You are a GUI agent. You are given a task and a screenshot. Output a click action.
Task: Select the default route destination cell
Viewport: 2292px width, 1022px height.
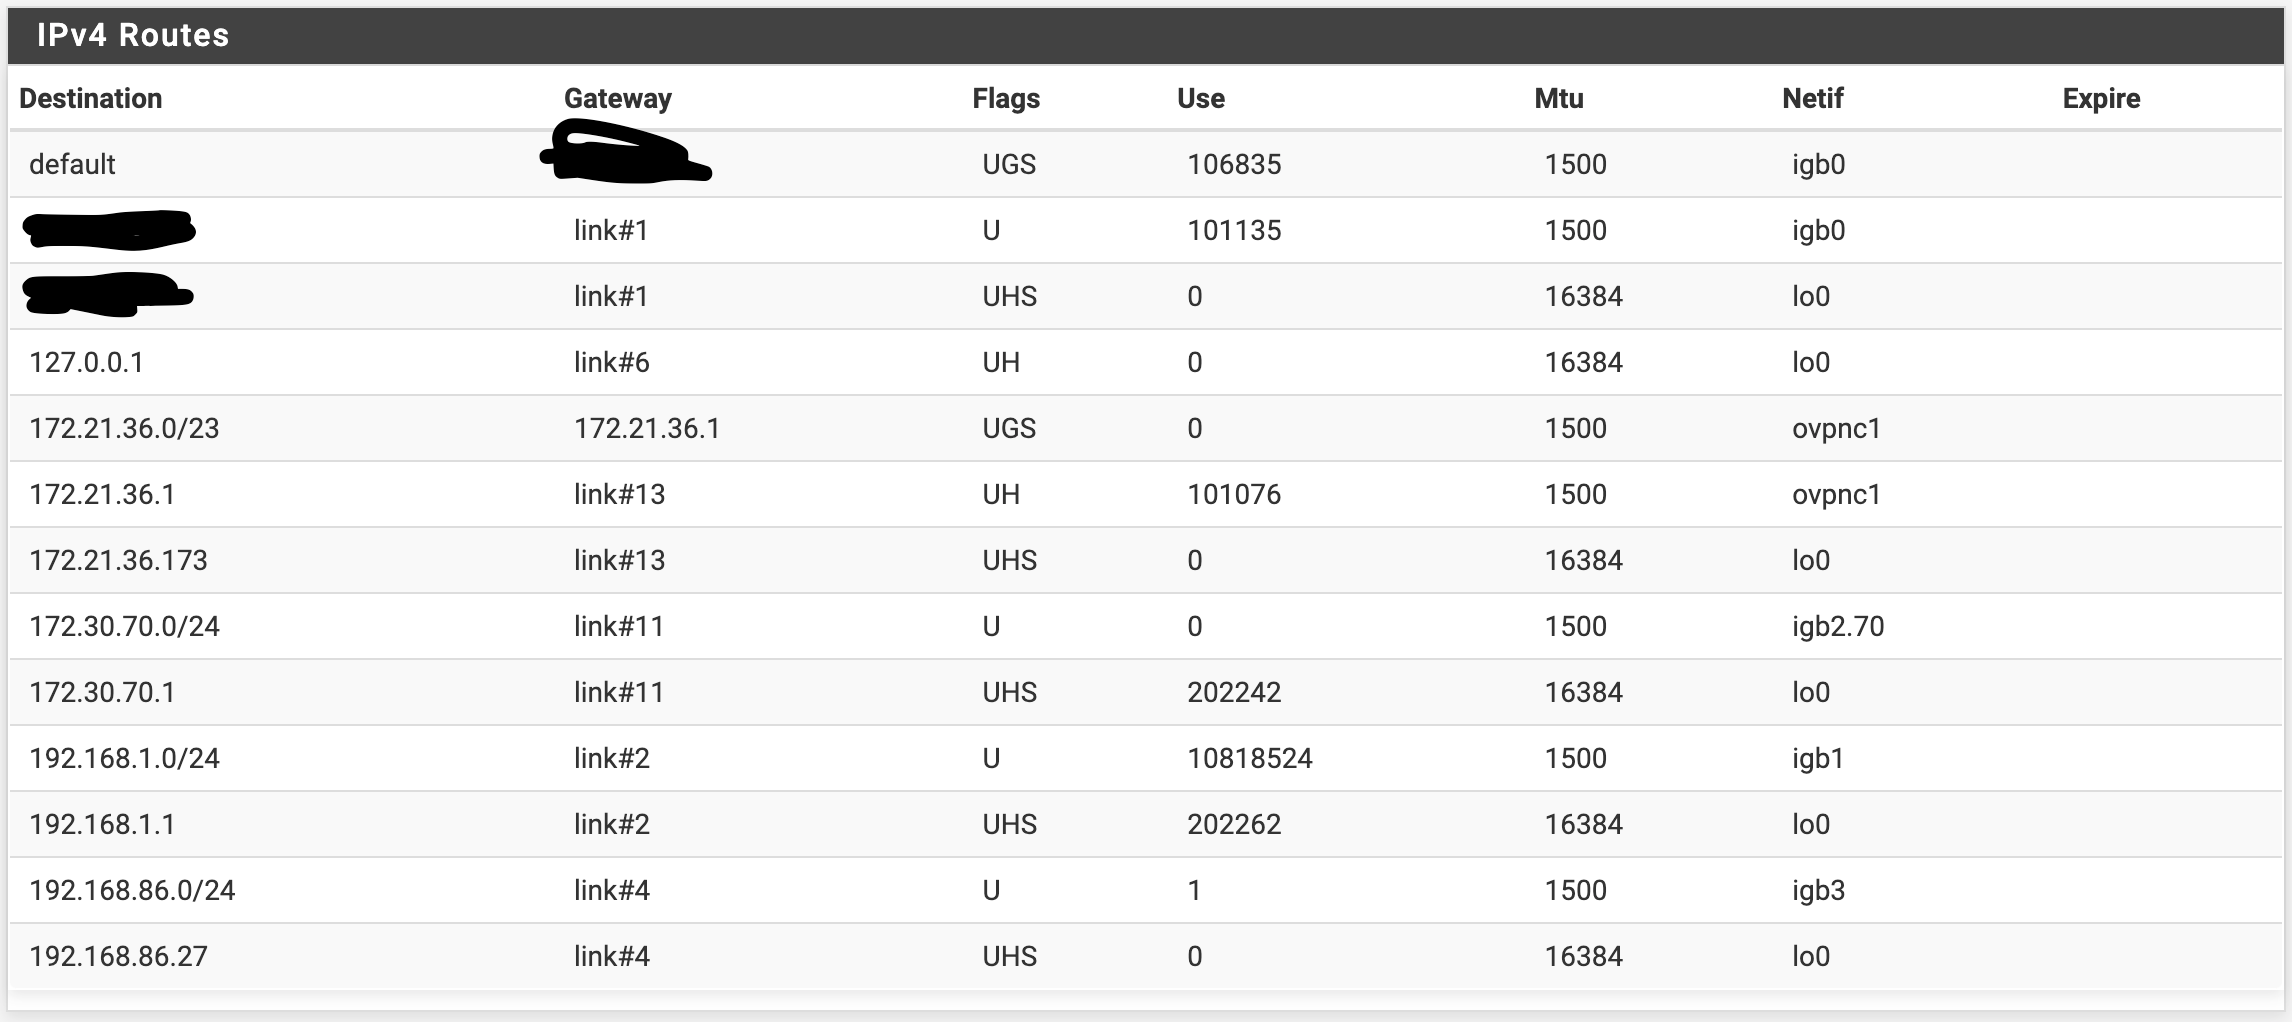pyautogui.click(x=72, y=164)
